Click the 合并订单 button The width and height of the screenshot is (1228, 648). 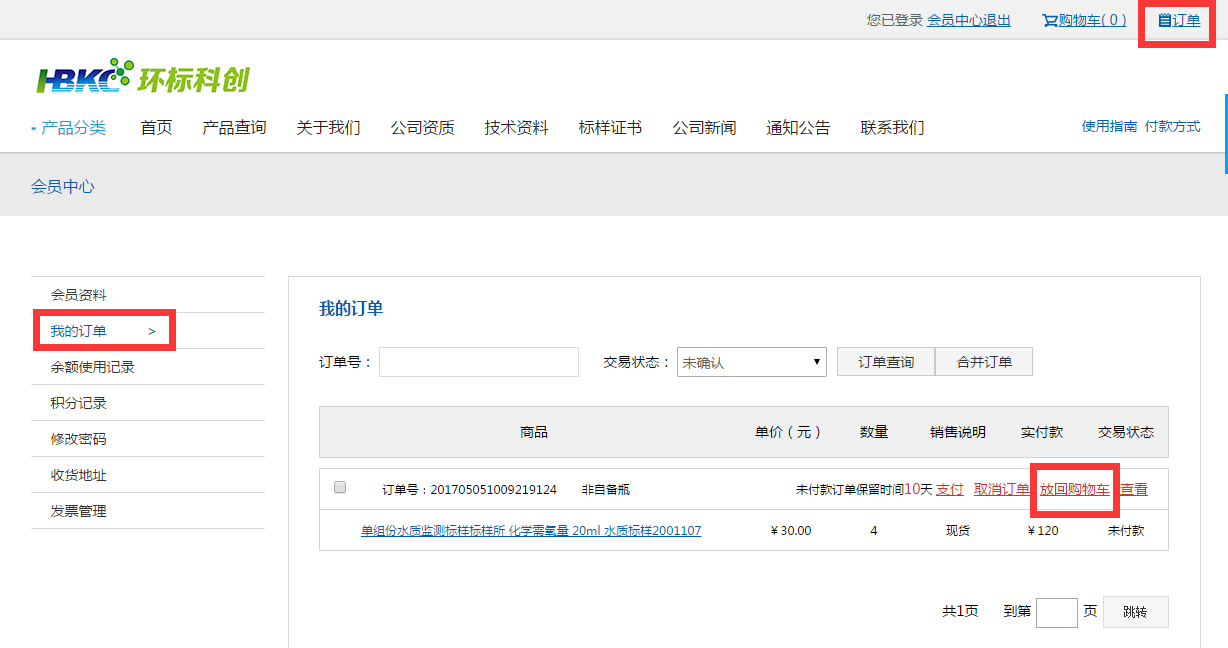click(984, 362)
